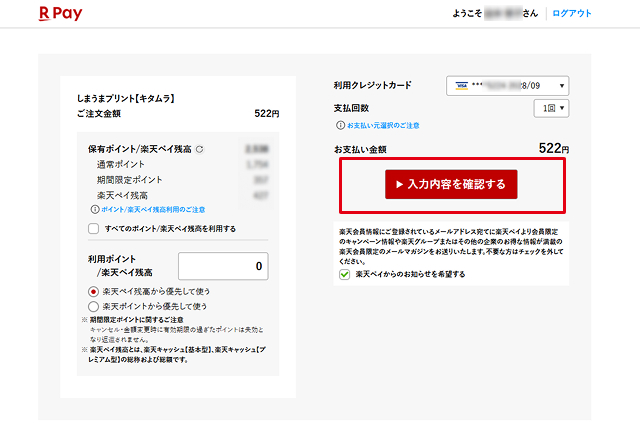Viewport: 640px width, 434px height.
Task: Click 入力内容を確認する button
Action: pyautogui.click(x=451, y=185)
